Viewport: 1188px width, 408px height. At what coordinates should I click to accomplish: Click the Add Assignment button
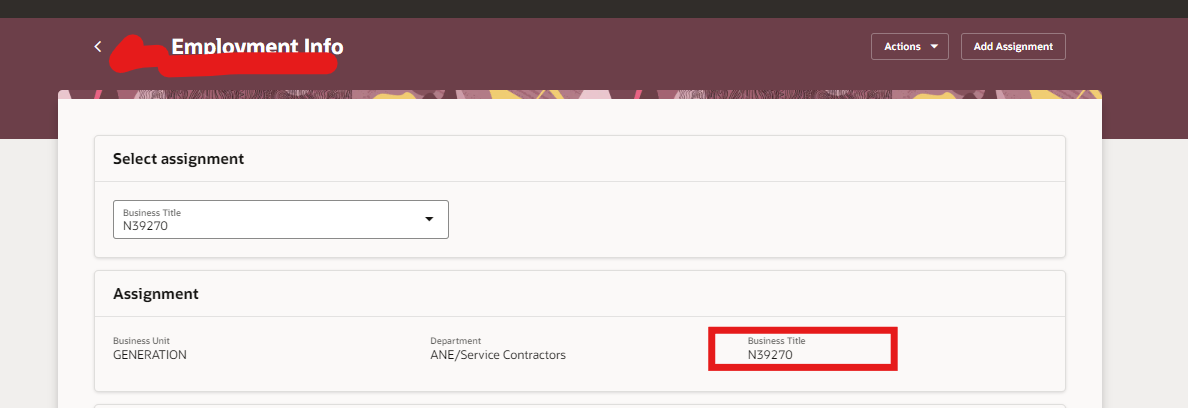tap(1013, 46)
